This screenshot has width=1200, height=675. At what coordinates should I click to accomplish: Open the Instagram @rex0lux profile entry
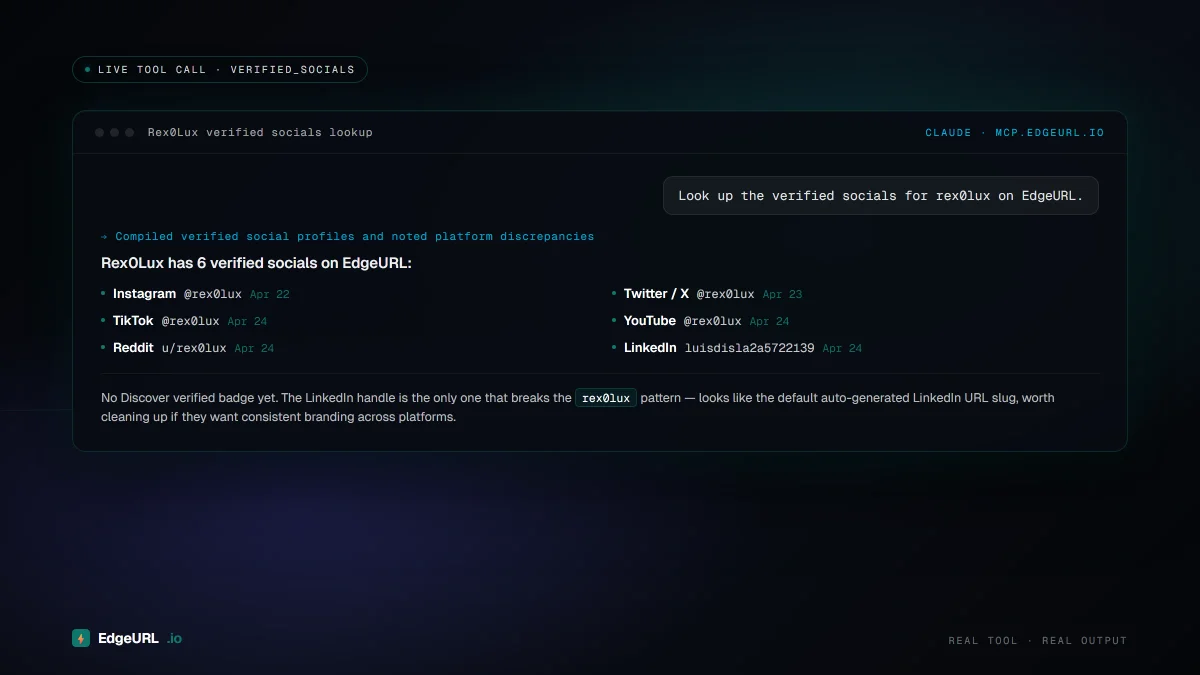(177, 294)
